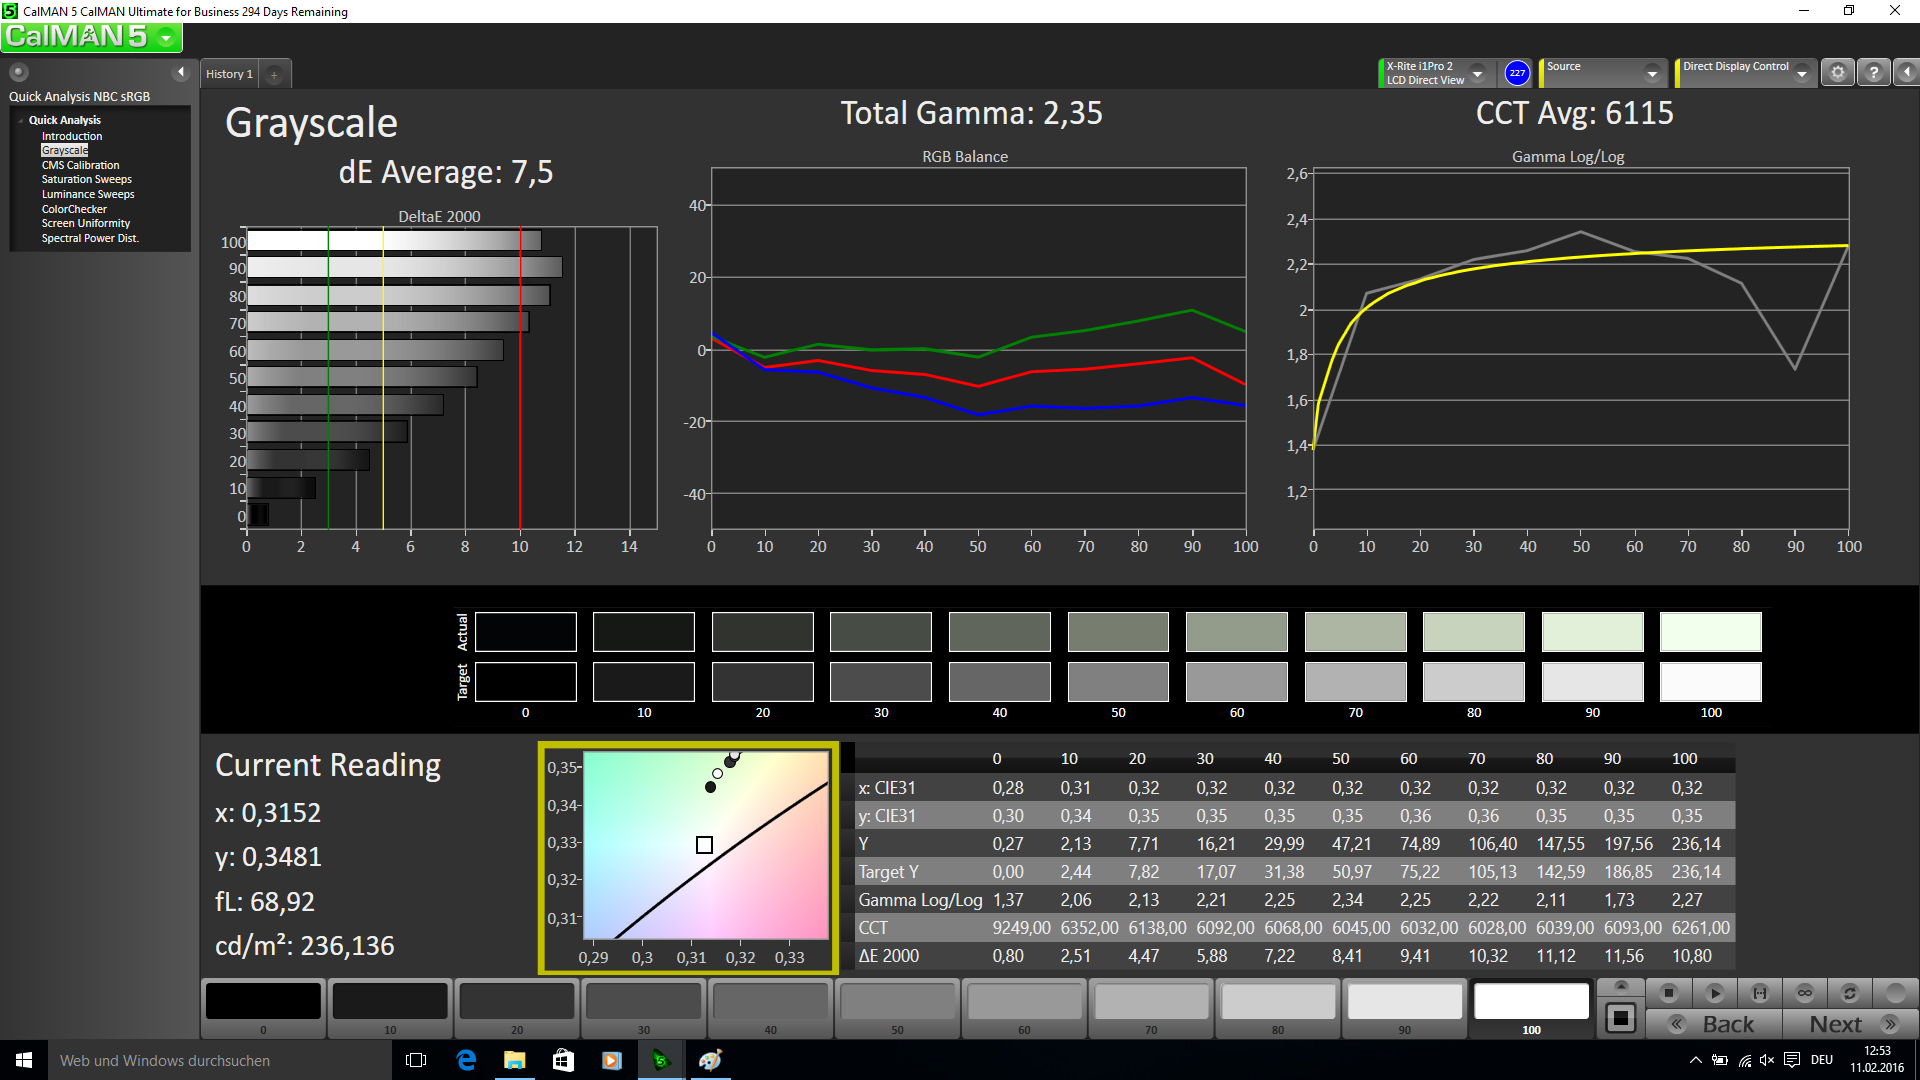This screenshot has height=1080, width=1920.
Task: Click the infinity continuous read icon
Action: pyautogui.click(x=1804, y=993)
